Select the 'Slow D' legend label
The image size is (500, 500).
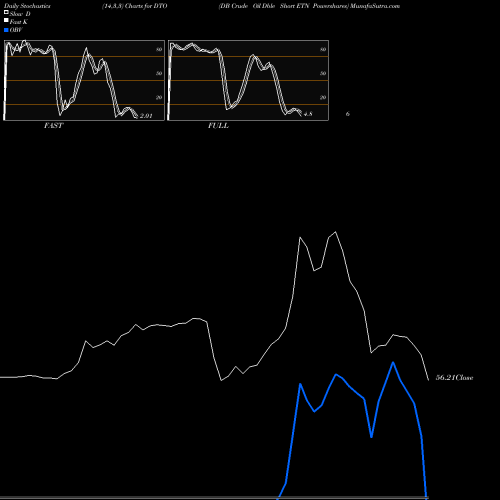pyautogui.click(x=20, y=14)
